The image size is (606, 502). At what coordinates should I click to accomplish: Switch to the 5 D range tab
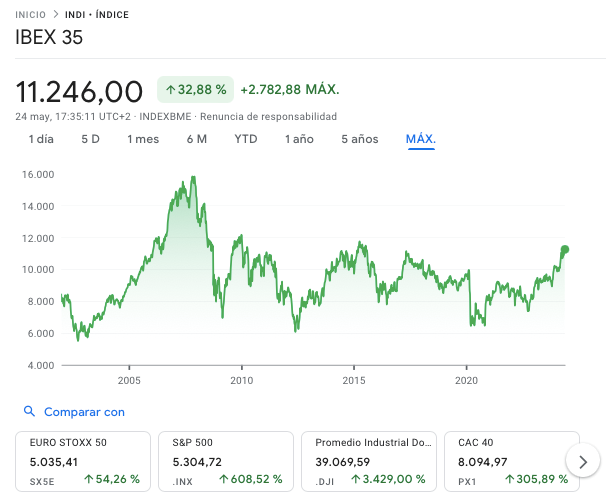pos(90,139)
